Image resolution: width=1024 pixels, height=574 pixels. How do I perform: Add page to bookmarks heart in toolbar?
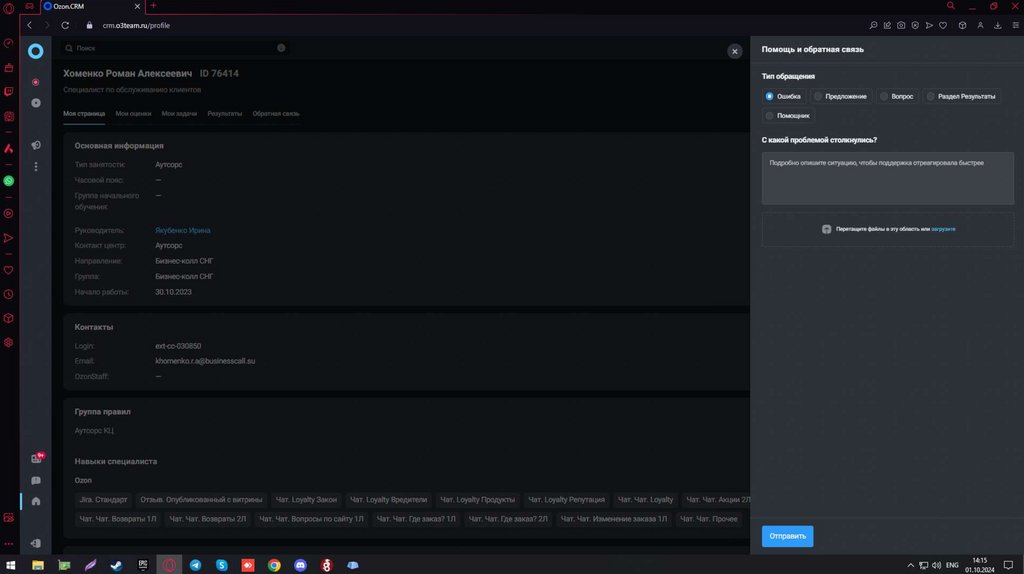point(943,25)
